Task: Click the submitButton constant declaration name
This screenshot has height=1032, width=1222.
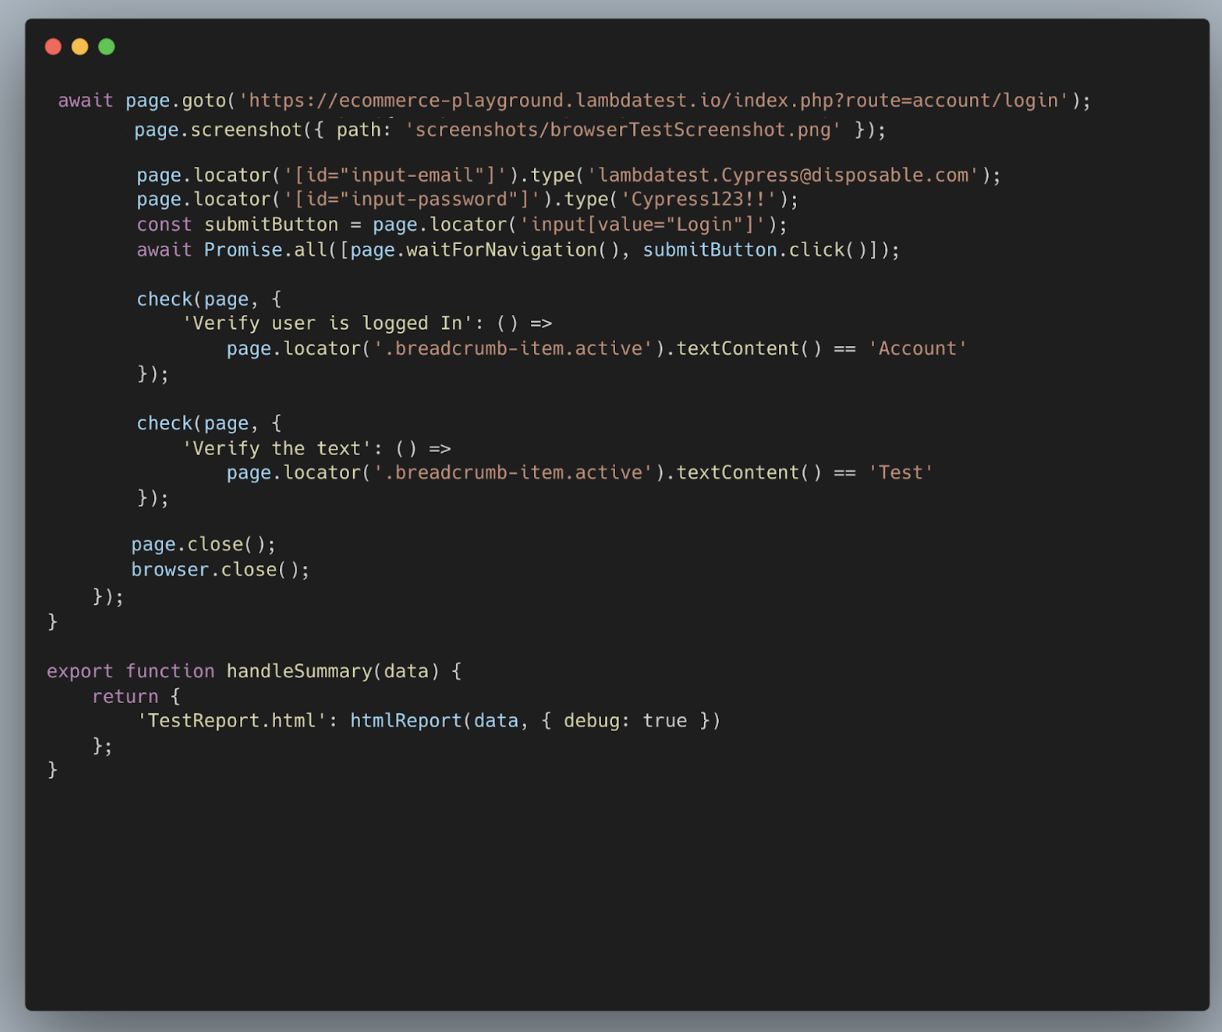Action: [271, 224]
